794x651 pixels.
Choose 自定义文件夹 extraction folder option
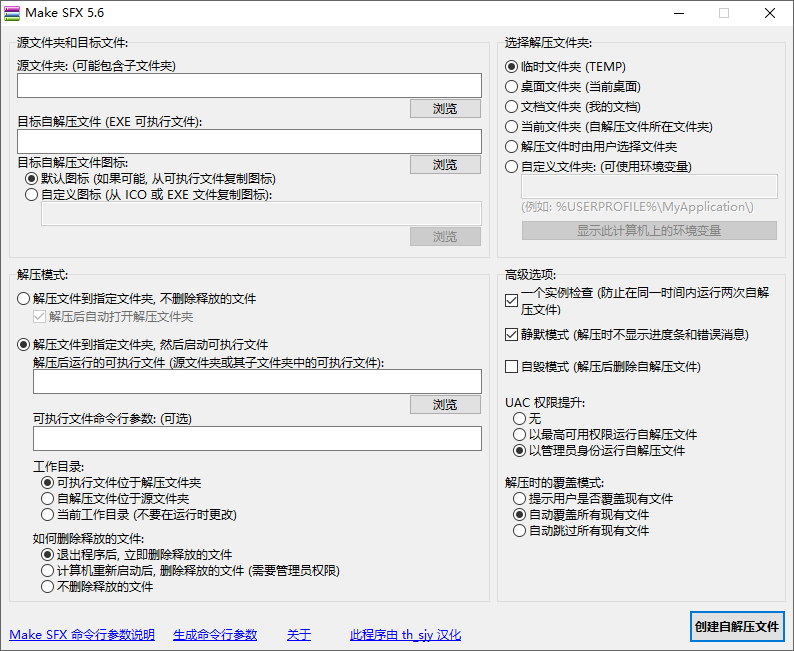pyautogui.click(x=512, y=167)
